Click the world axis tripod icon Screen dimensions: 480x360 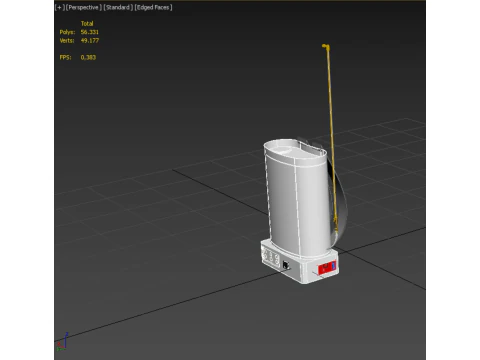pos(62,341)
